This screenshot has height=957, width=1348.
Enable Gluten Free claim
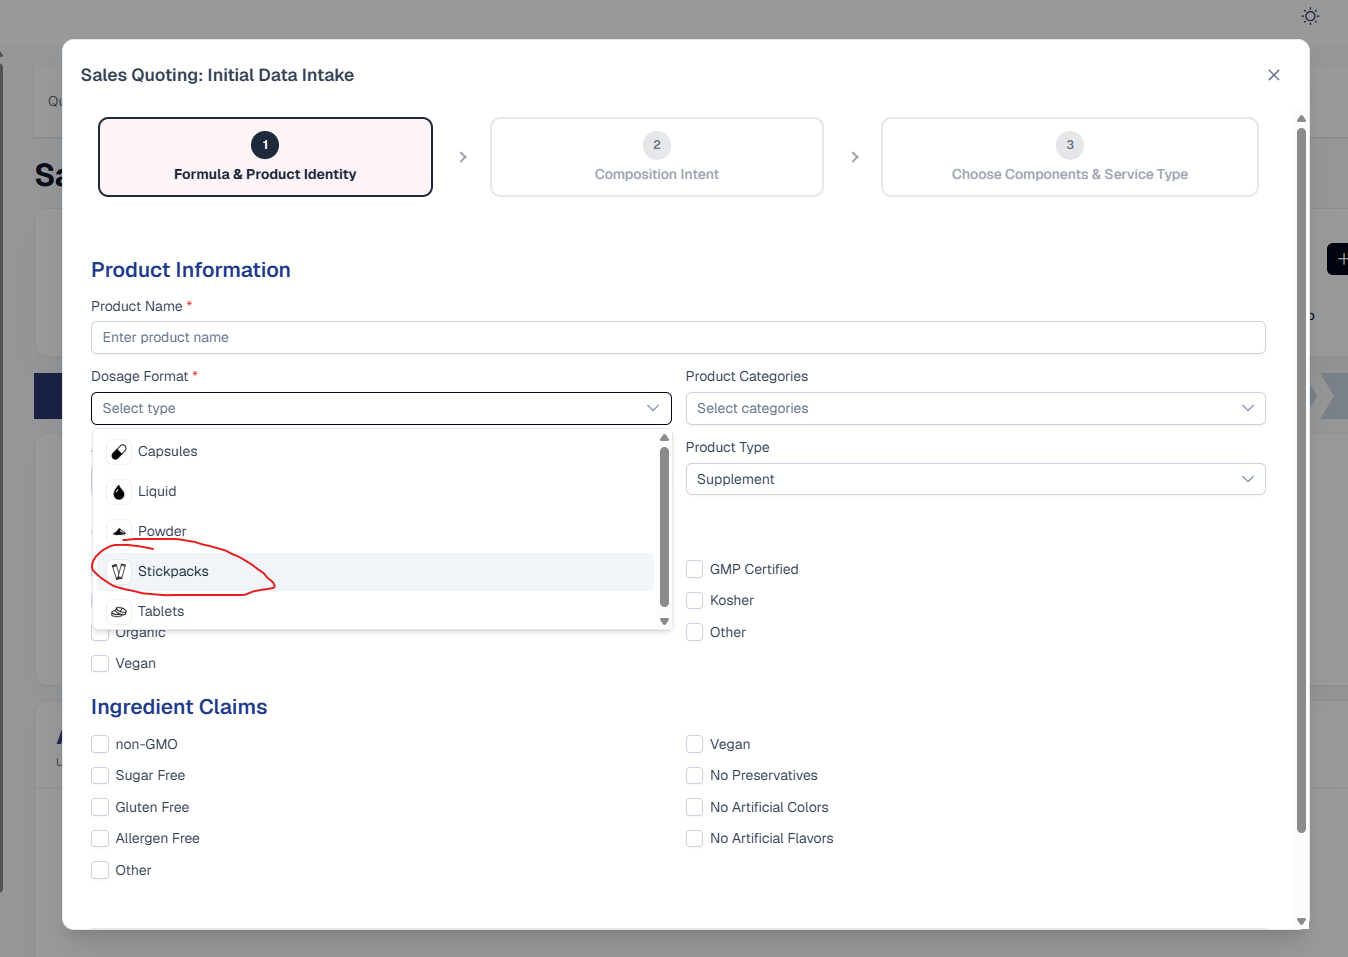point(100,807)
